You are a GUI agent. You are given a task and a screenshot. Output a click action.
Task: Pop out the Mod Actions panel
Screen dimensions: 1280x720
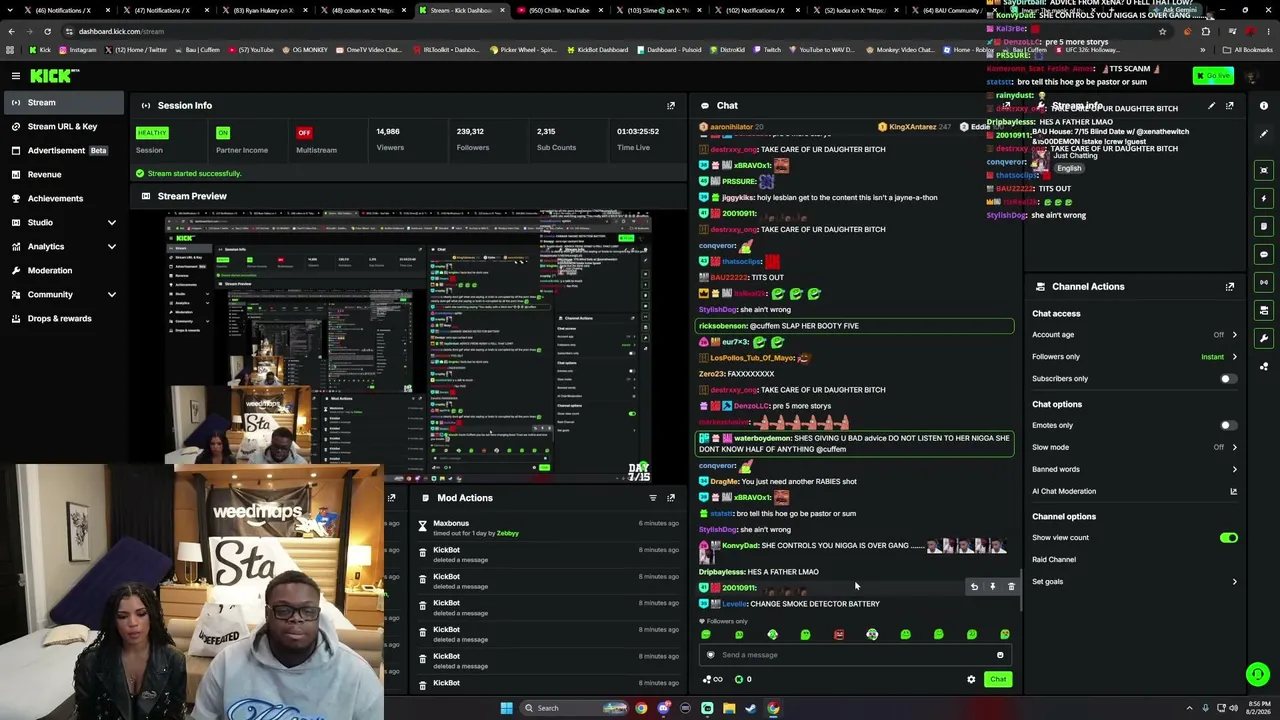671,498
